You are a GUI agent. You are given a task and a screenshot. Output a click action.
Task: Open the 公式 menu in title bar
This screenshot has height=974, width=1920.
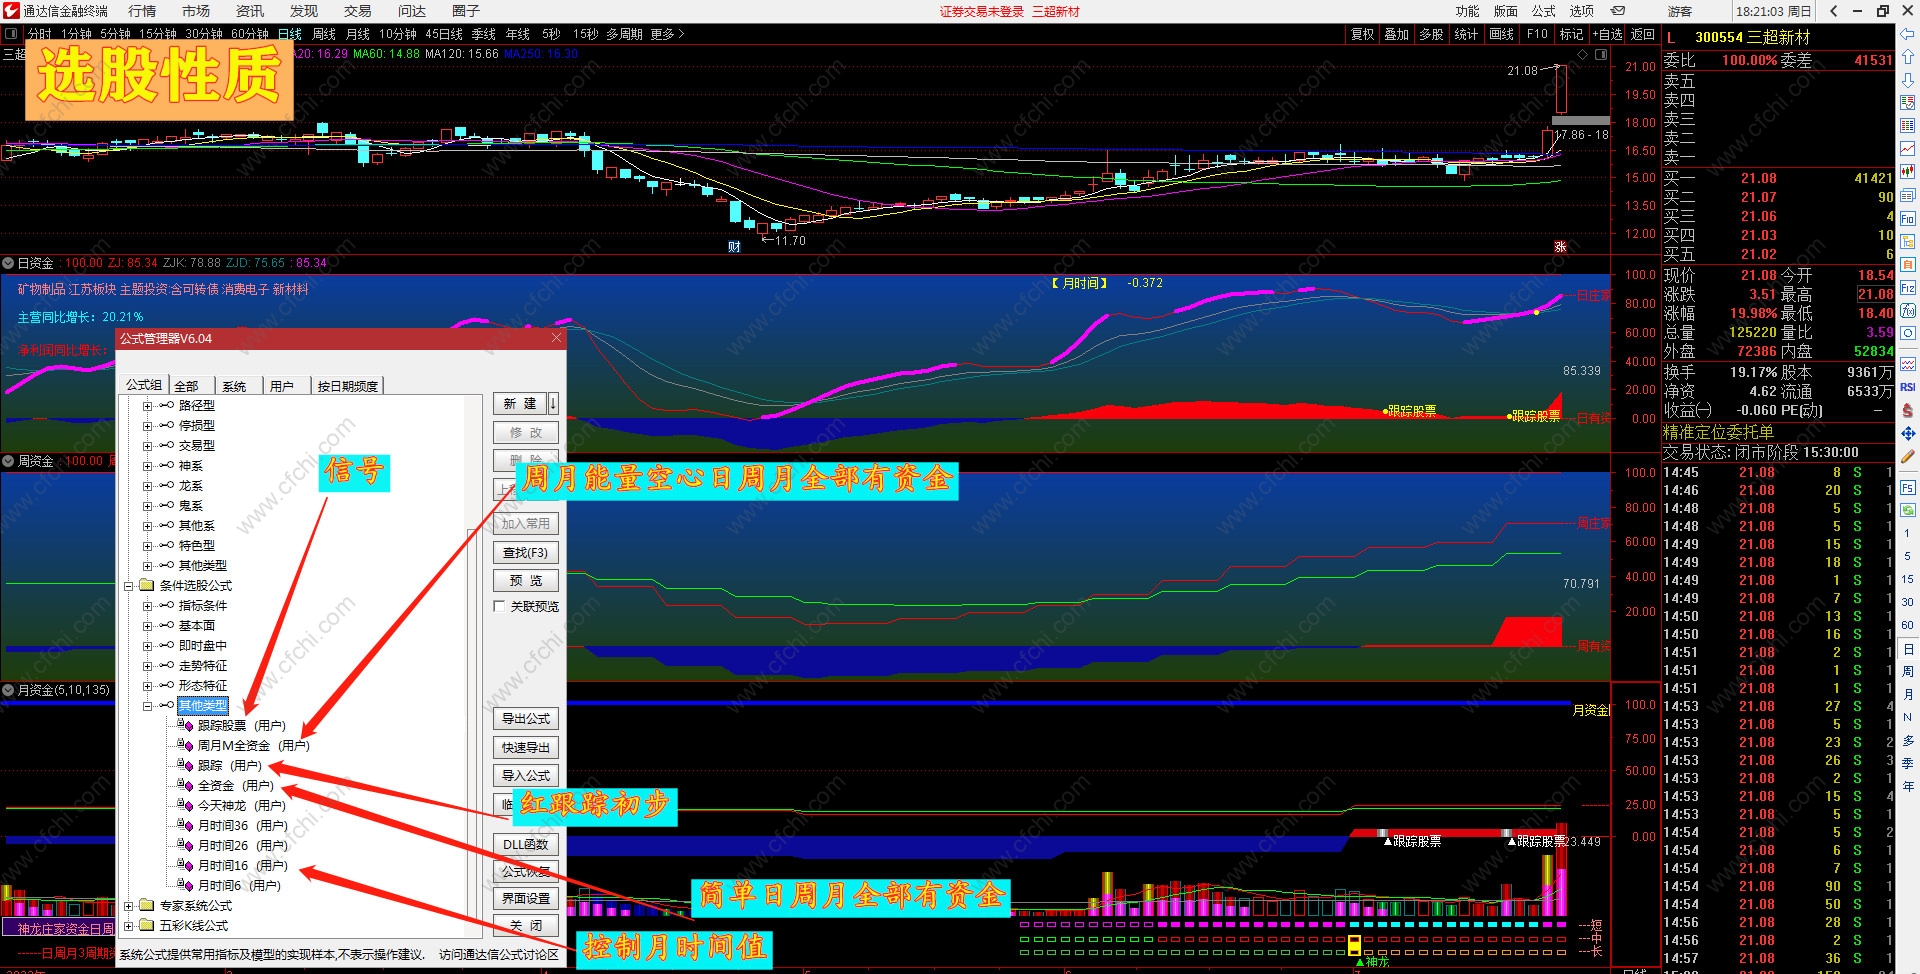(1543, 11)
